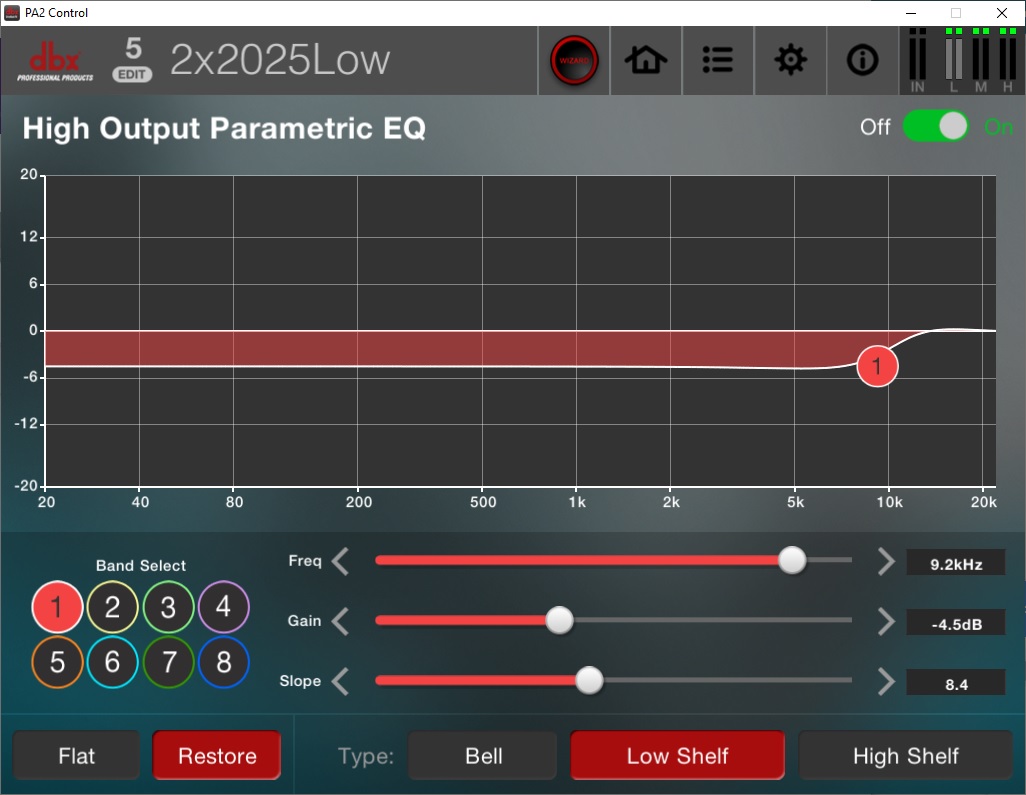Click the Gain slider knob
Screen dimensions: 1026x795
pyautogui.click(x=559, y=620)
